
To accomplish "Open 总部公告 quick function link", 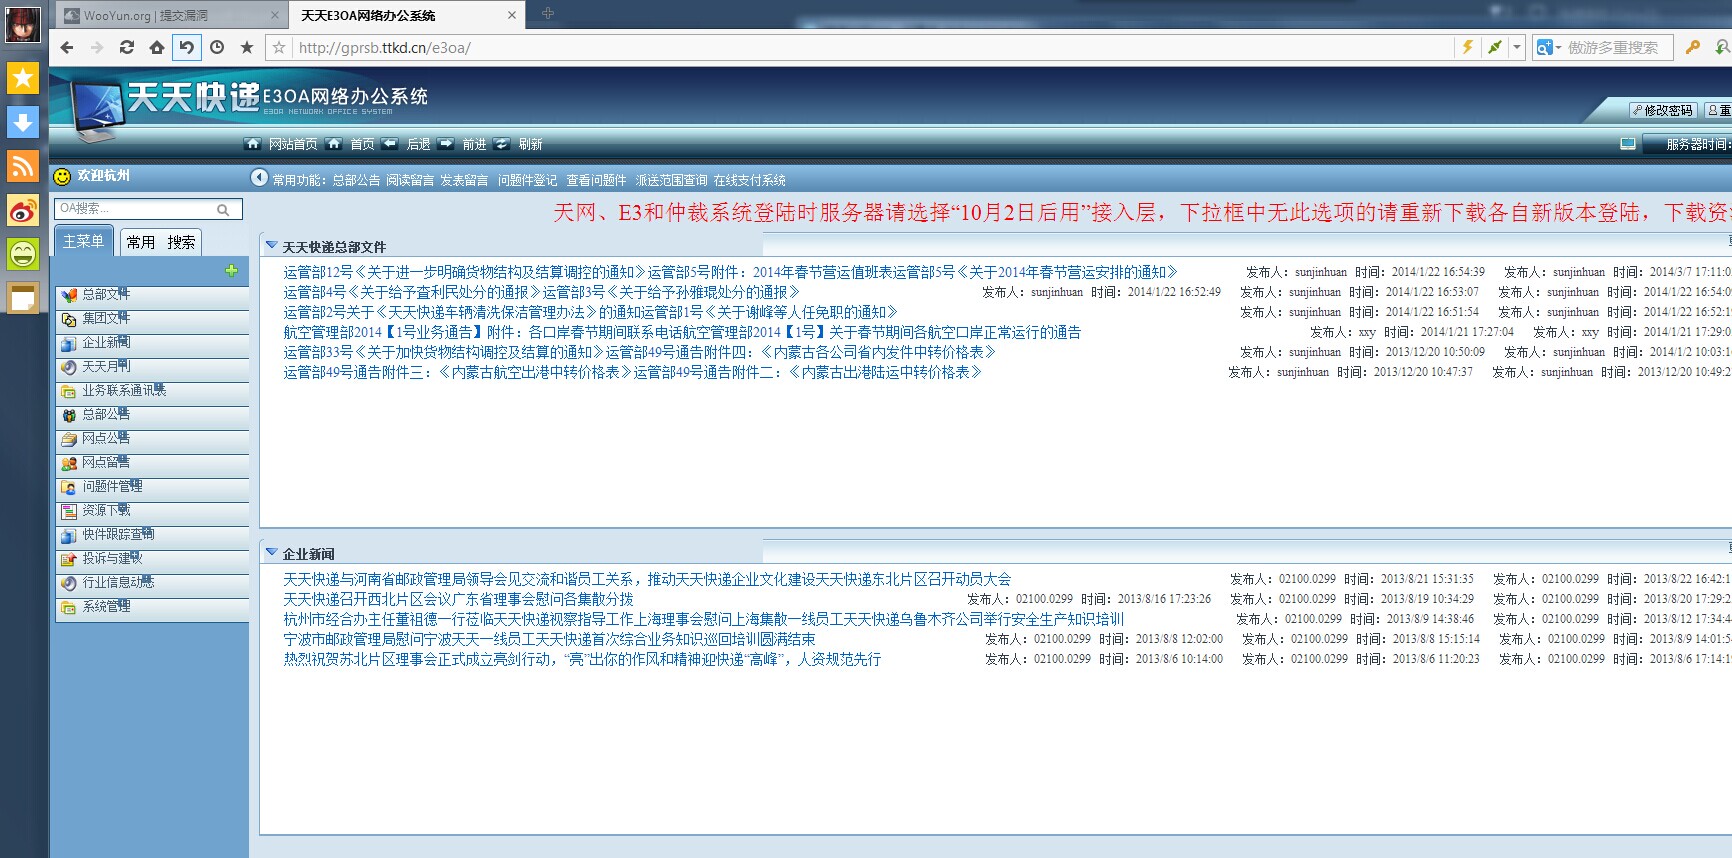I will pyautogui.click(x=356, y=180).
